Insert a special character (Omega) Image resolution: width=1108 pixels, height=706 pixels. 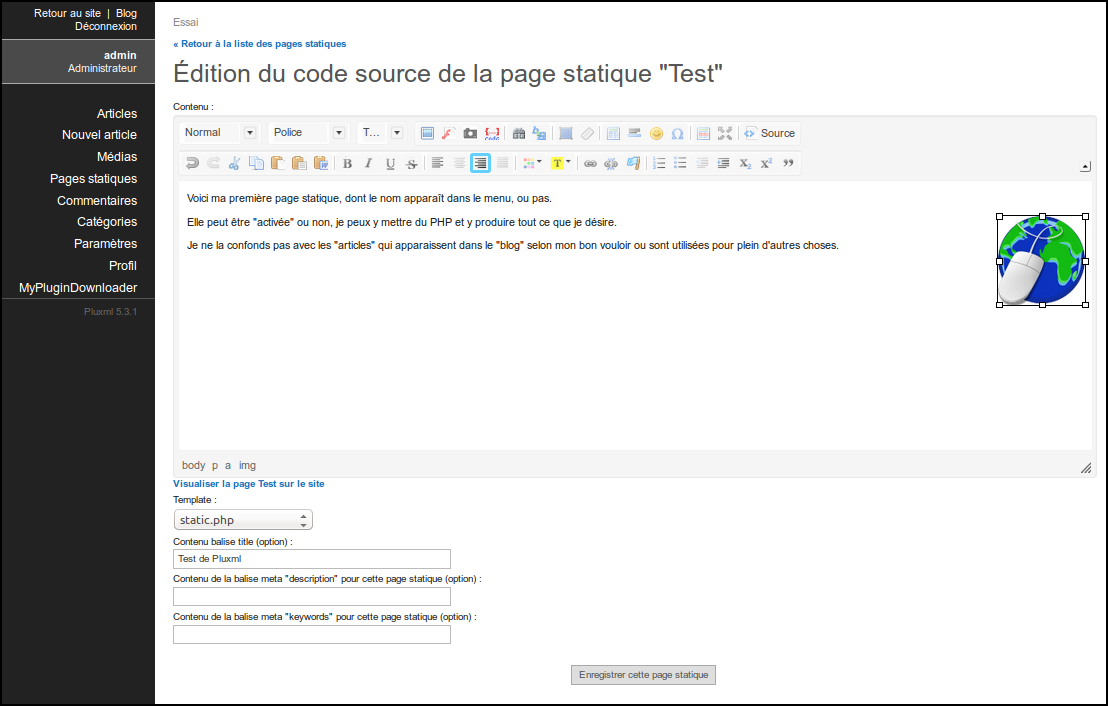coord(677,133)
